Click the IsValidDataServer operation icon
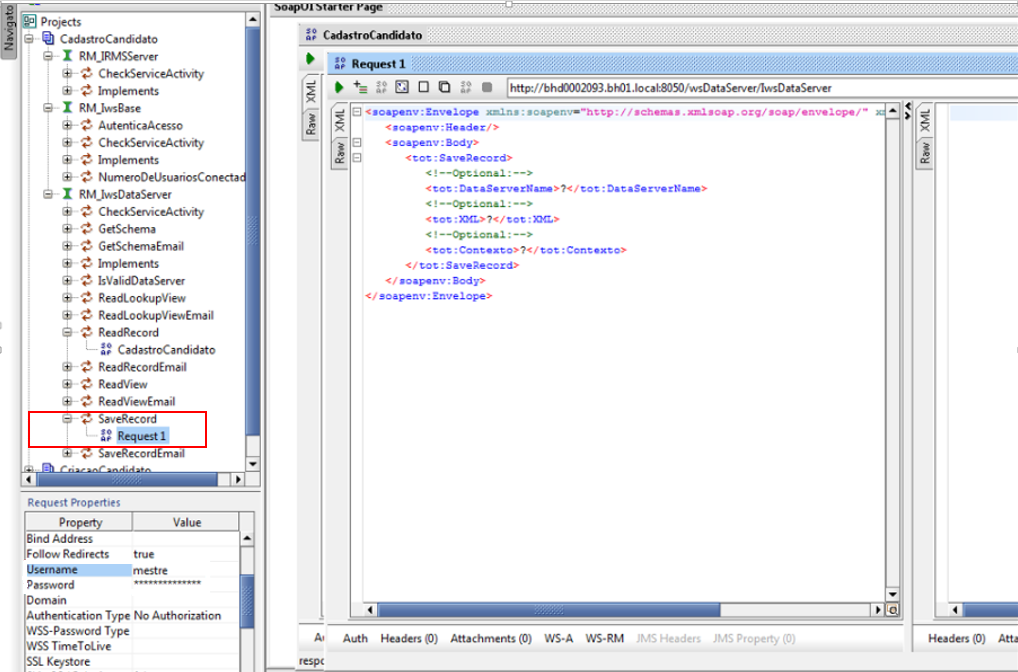The height and width of the screenshot is (672, 1018). tap(87, 280)
